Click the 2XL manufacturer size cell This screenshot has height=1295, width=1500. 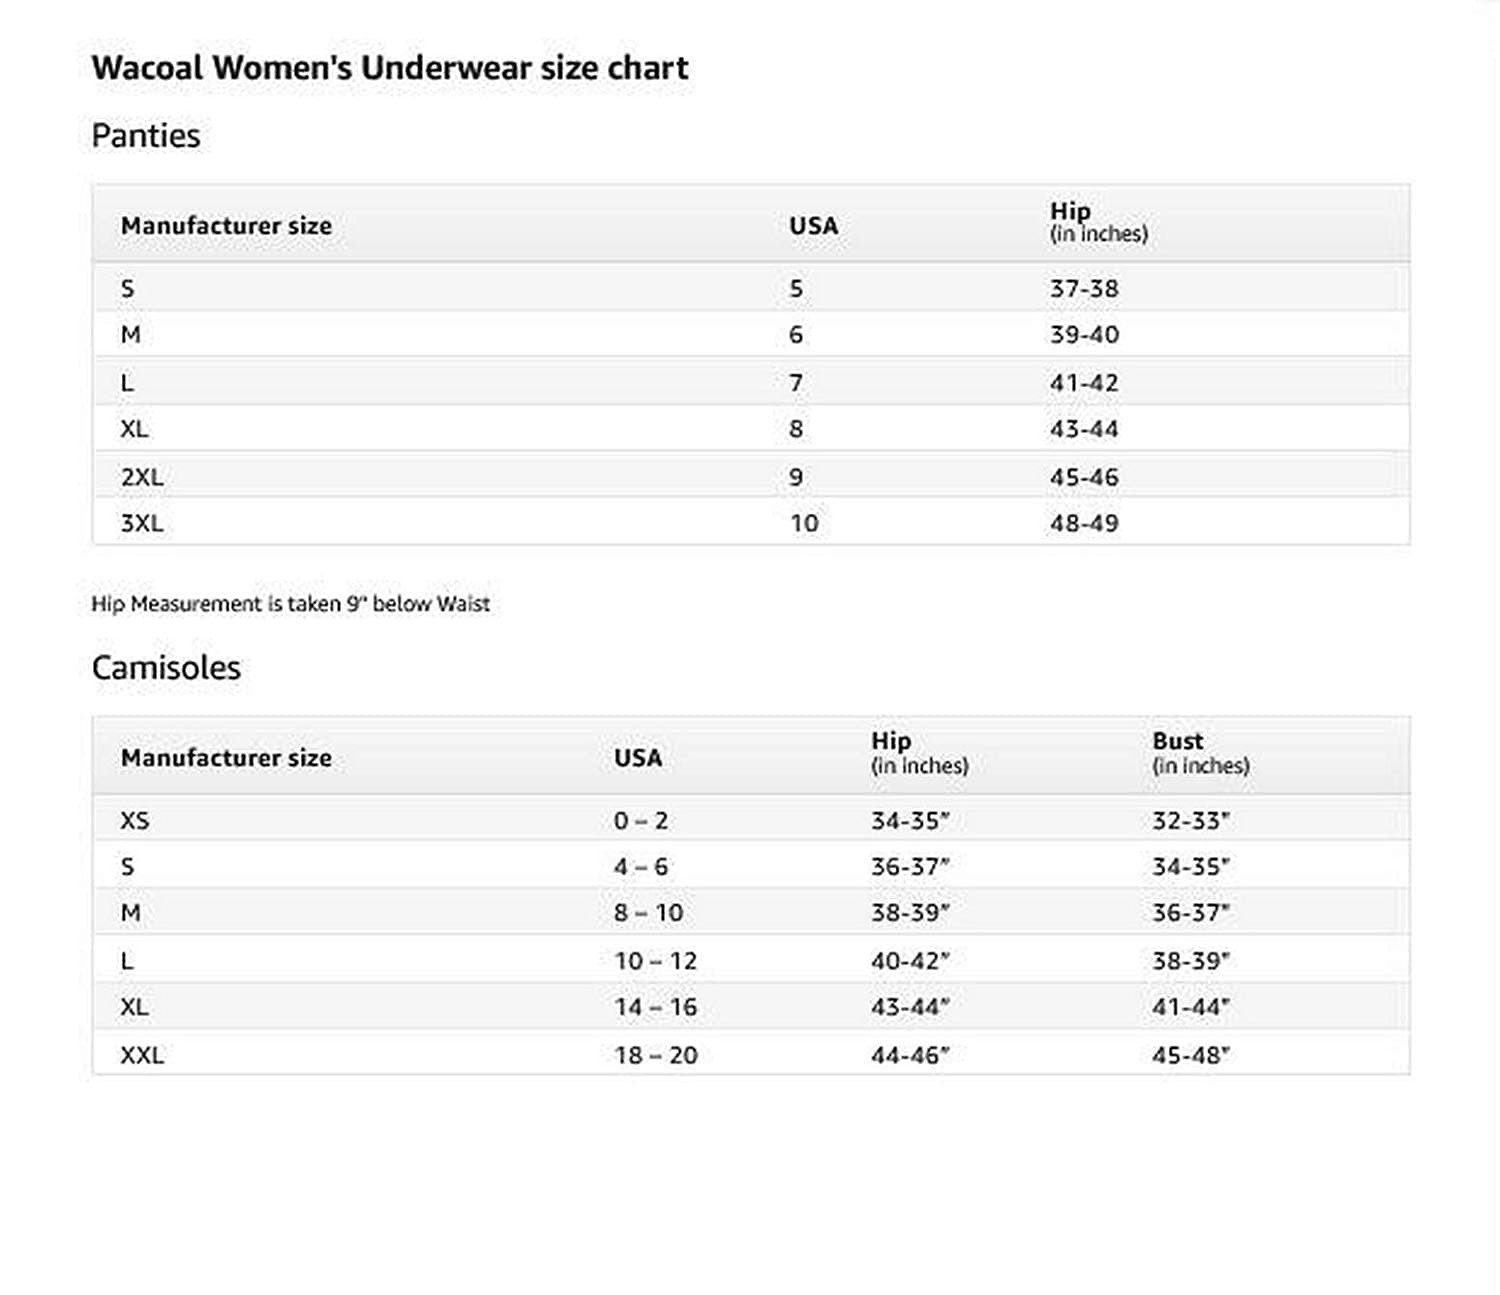click(x=142, y=477)
